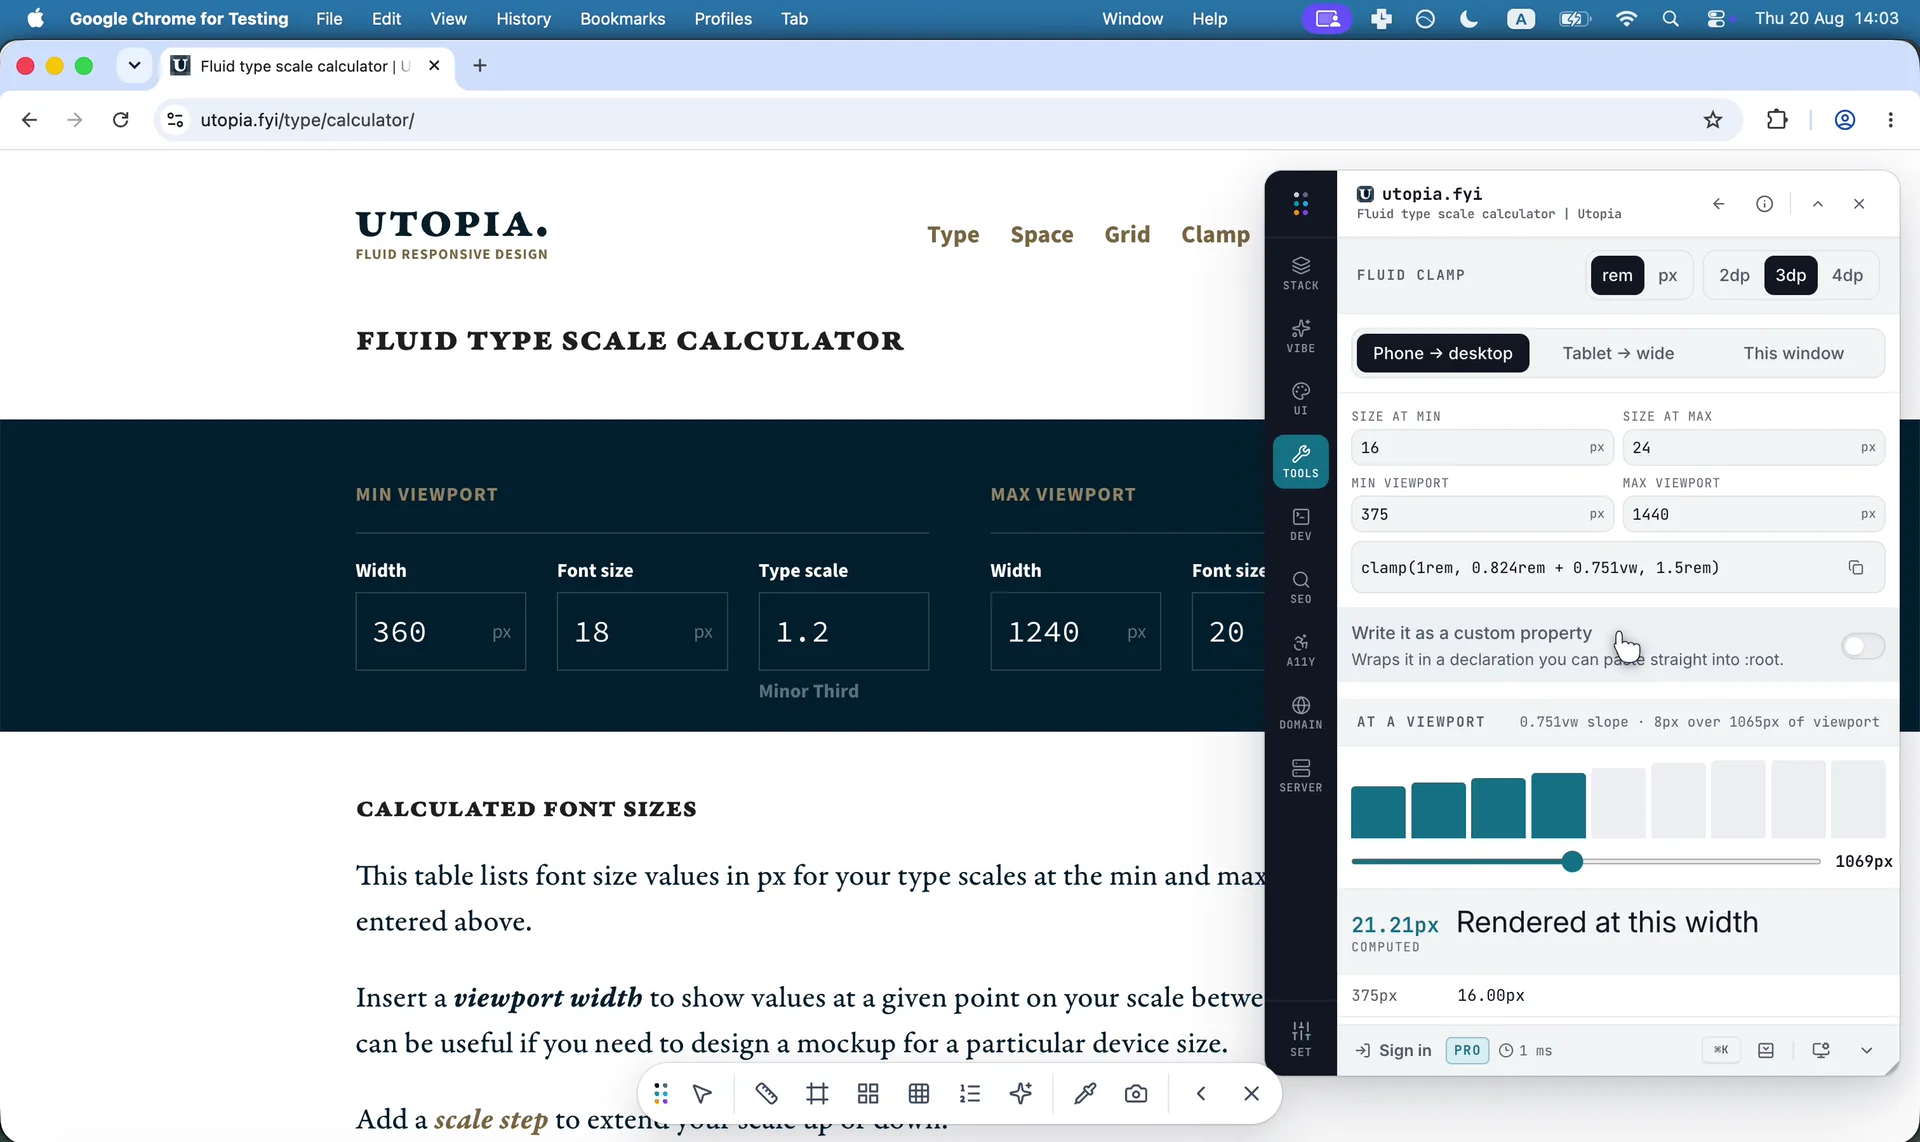Viewport: 1920px width, 1142px height.
Task: Open the Server section in the sidebar
Action: click(x=1300, y=776)
